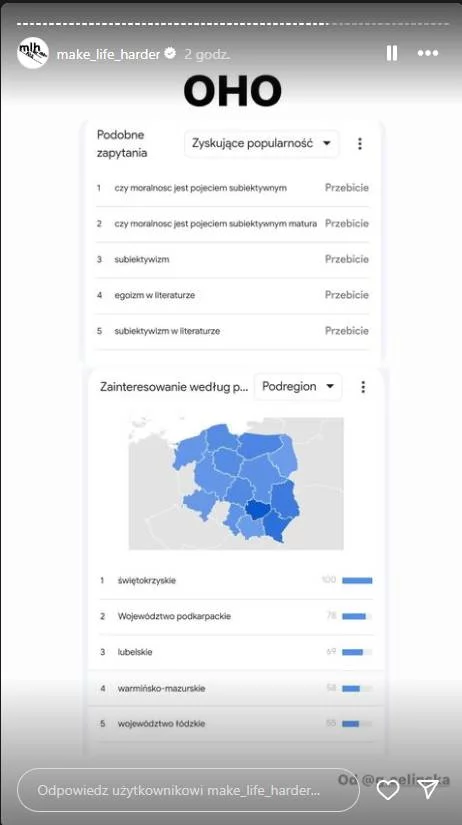462x825 pixels.
Task: Open the make_life_harder profile avatar
Action: click(x=33, y=53)
